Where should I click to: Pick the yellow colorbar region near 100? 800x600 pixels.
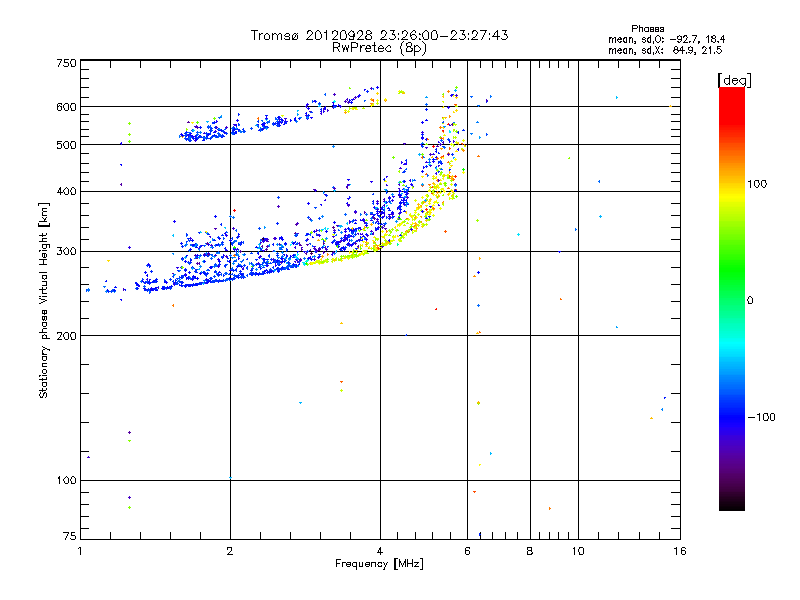point(731,185)
